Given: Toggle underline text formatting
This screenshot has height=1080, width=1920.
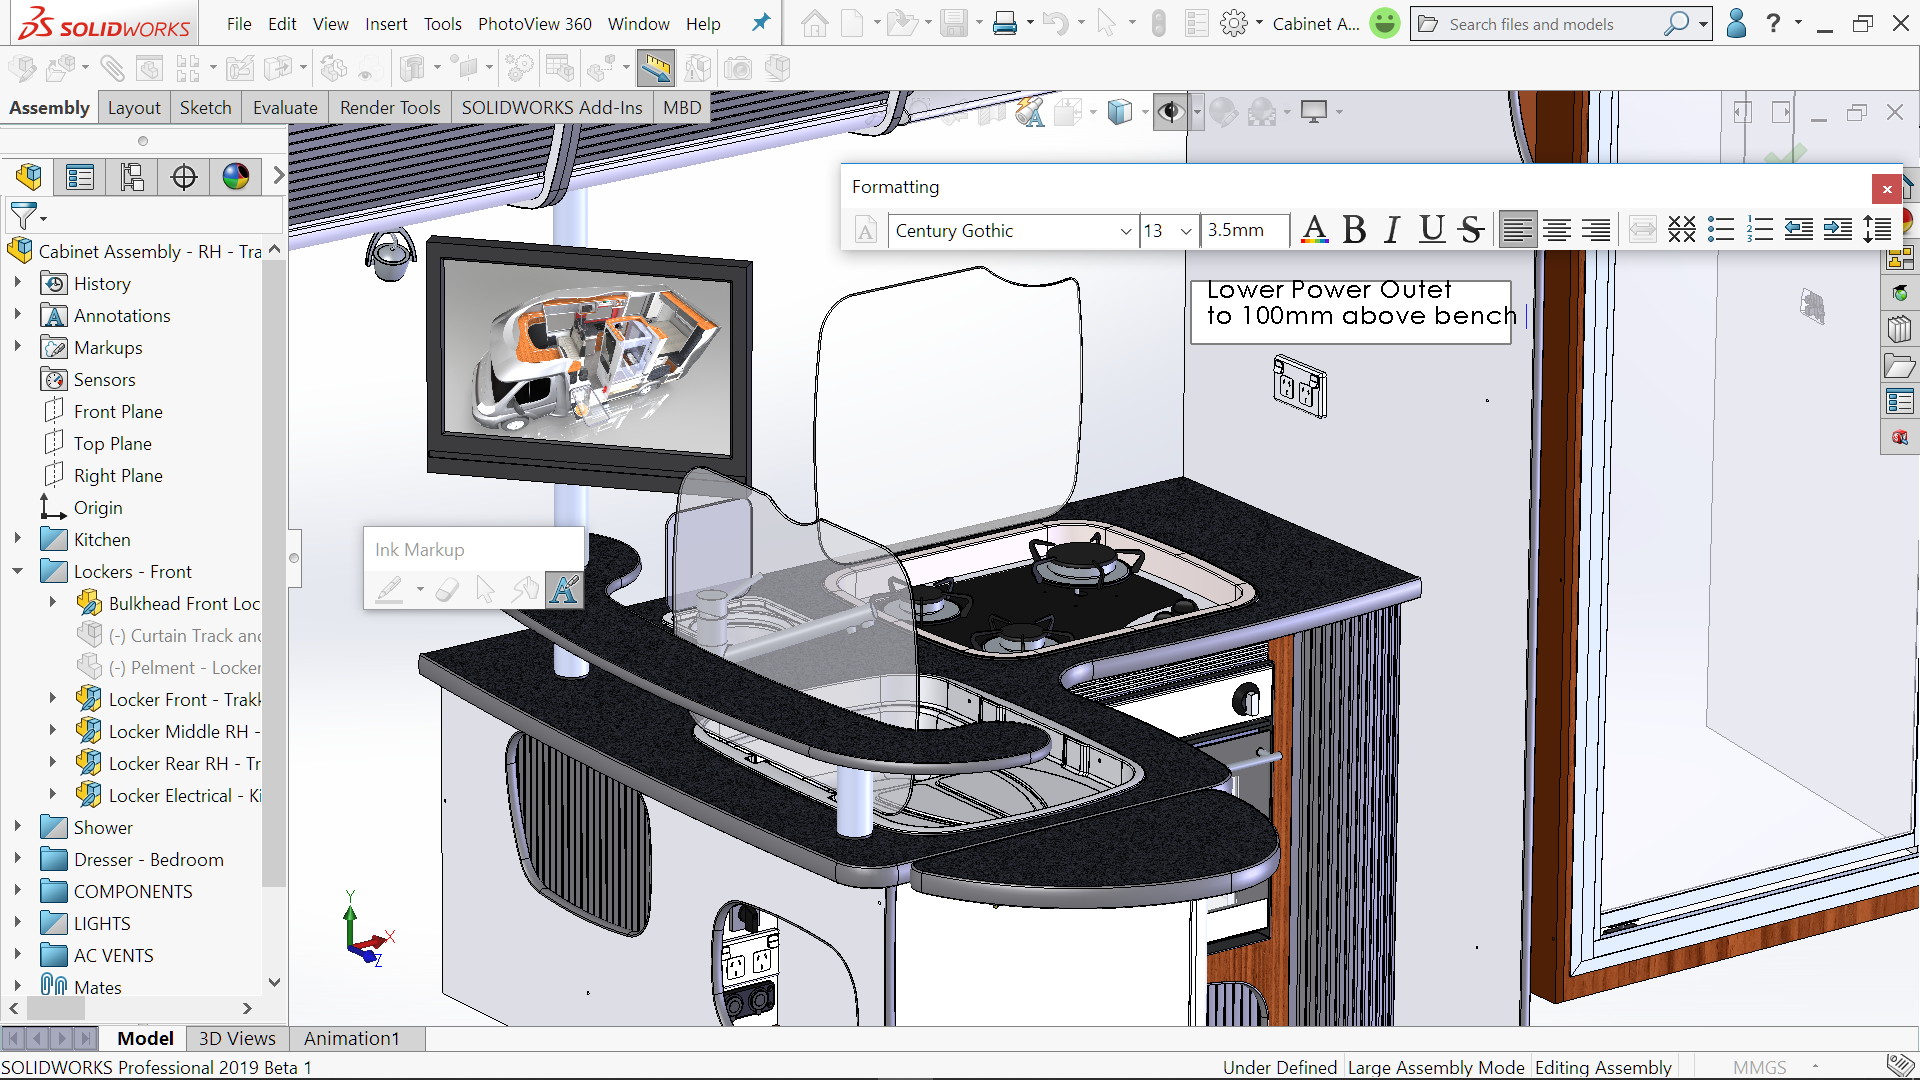Looking at the screenshot, I should coord(1432,230).
